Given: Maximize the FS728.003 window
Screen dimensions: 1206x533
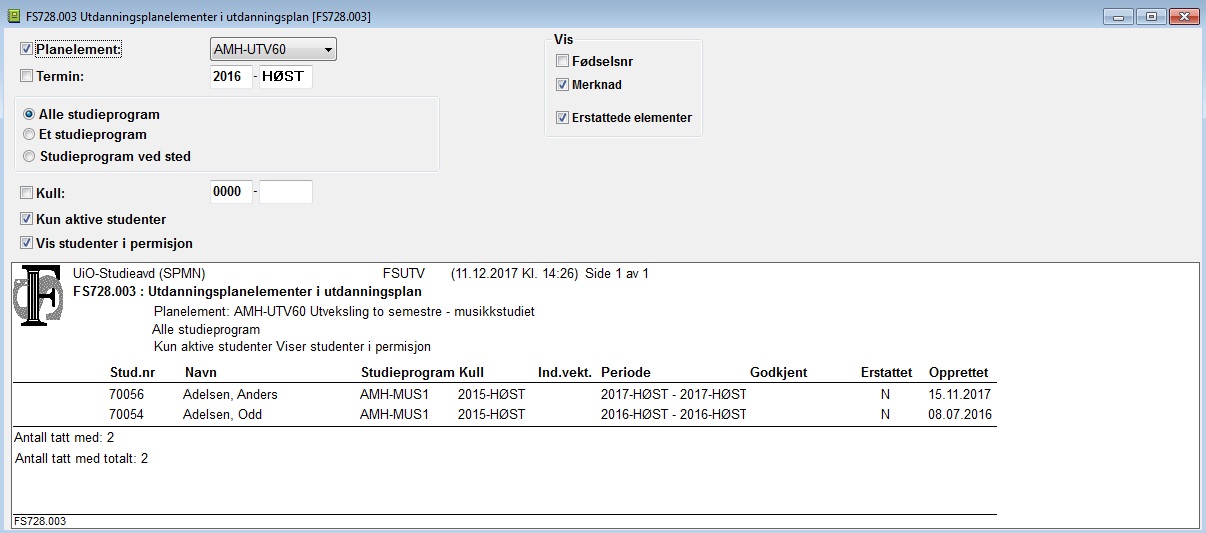Looking at the screenshot, I should click(1150, 16).
